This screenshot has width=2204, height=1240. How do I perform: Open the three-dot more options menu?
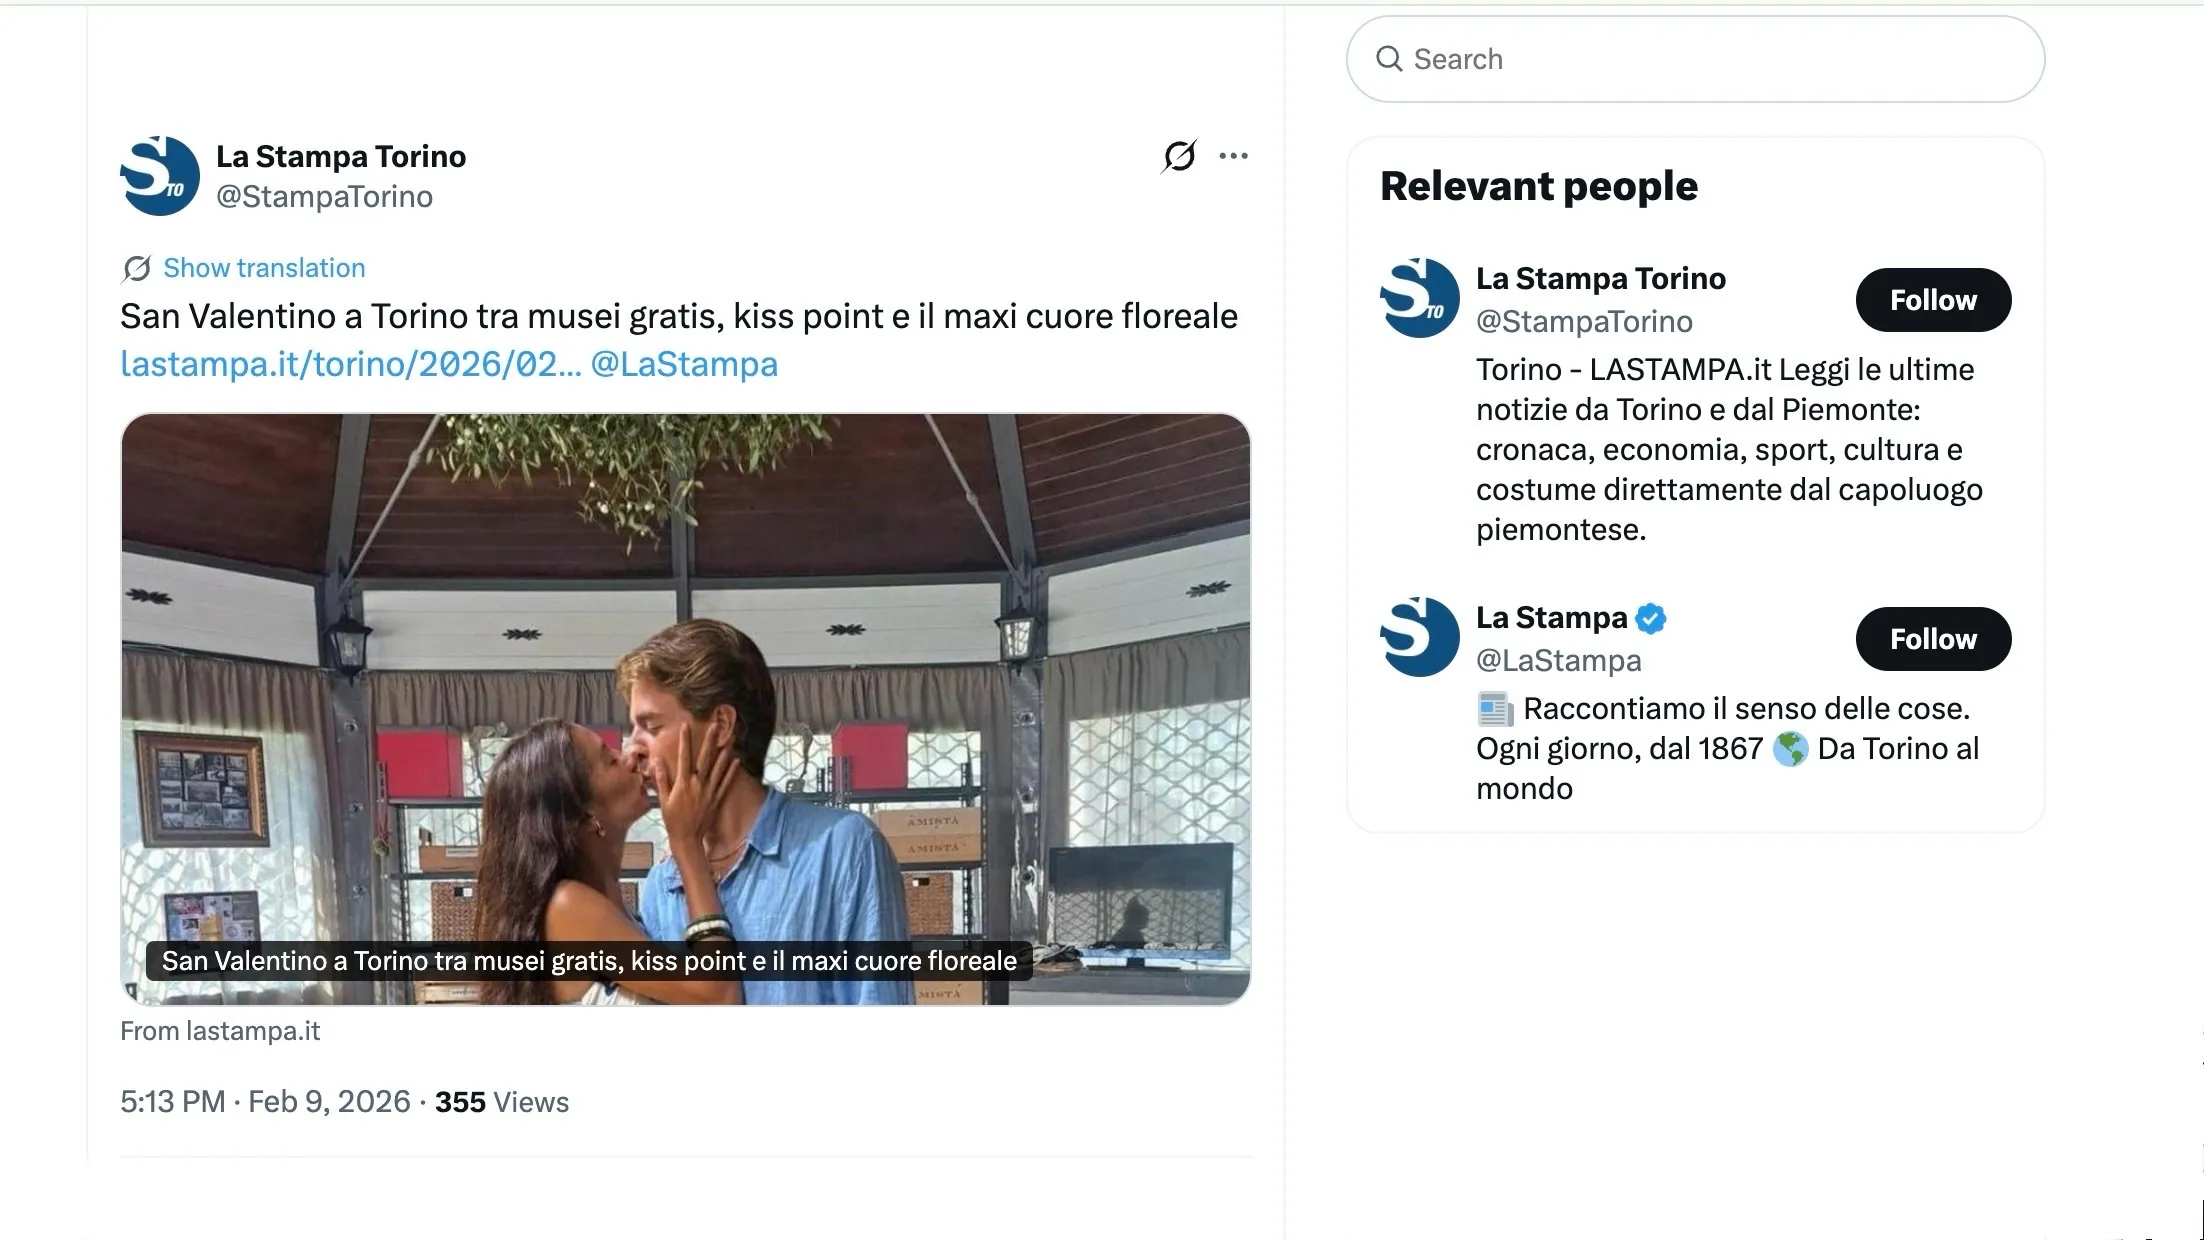(1233, 156)
